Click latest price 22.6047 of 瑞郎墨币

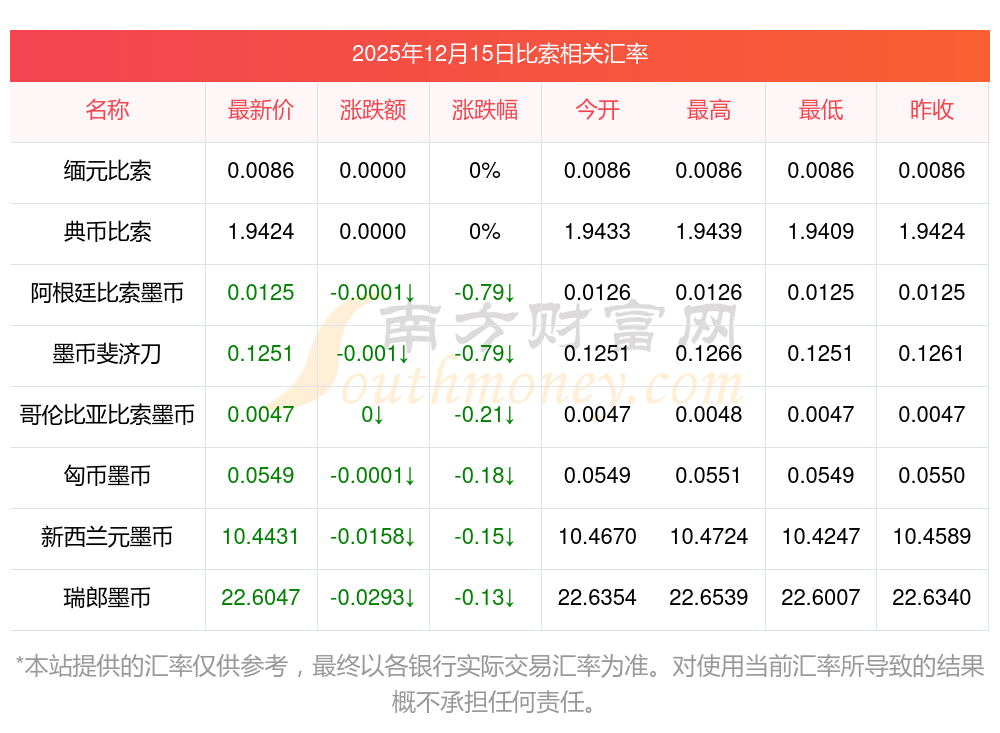pyautogui.click(x=261, y=598)
